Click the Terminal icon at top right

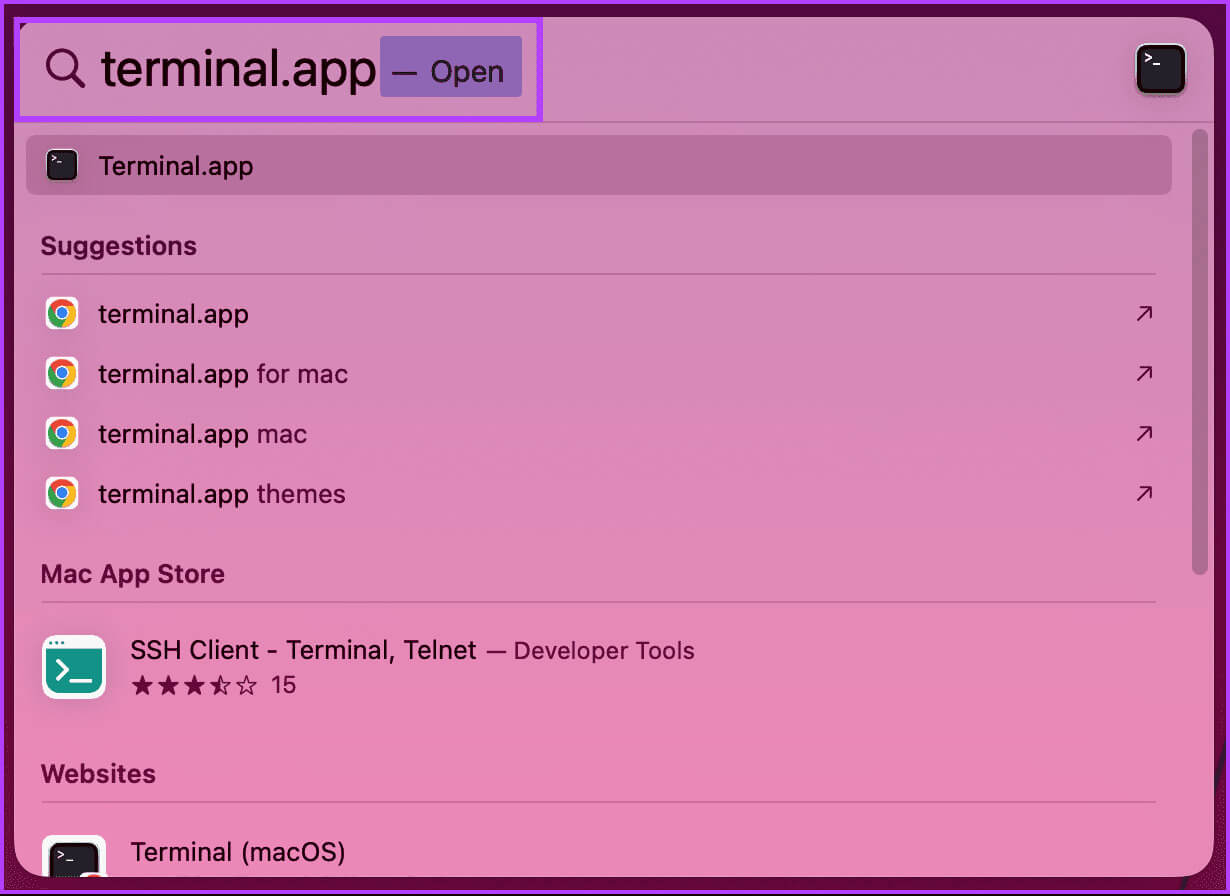[x=1161, y=70]
